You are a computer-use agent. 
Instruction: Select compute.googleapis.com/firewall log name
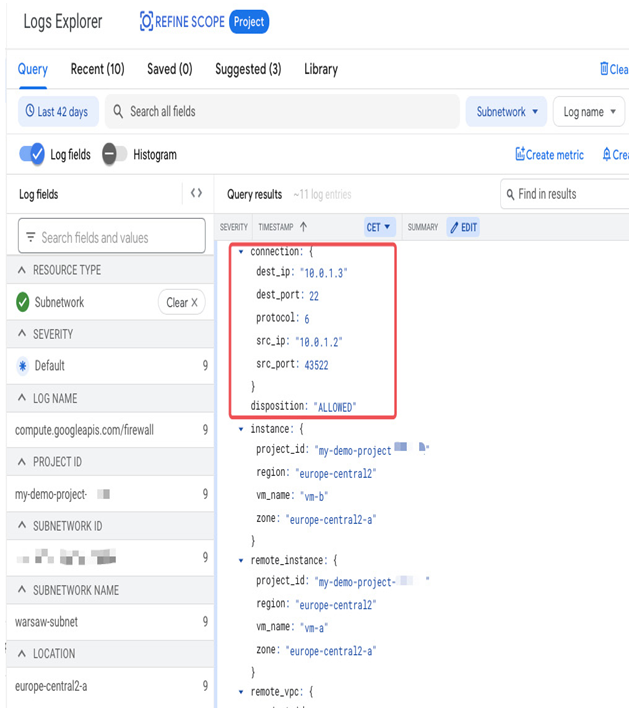111,430
